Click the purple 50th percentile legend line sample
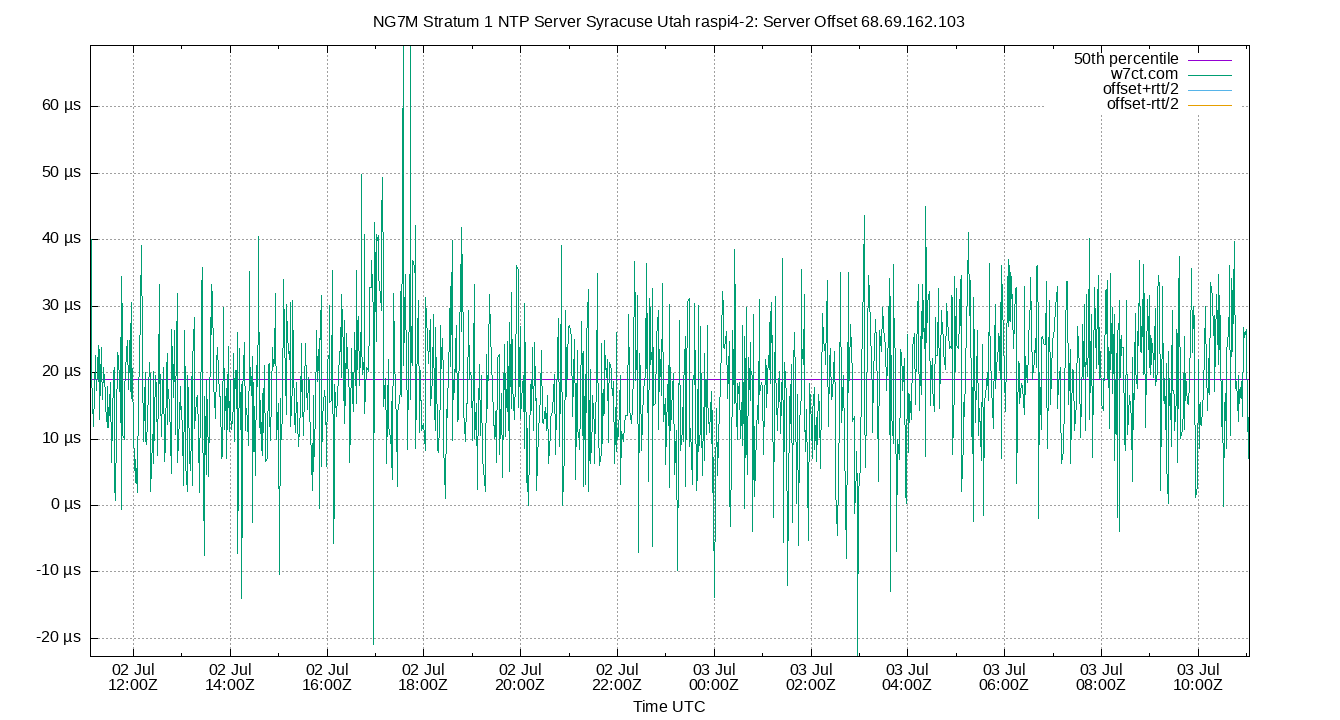 [x=1209, y=60]
